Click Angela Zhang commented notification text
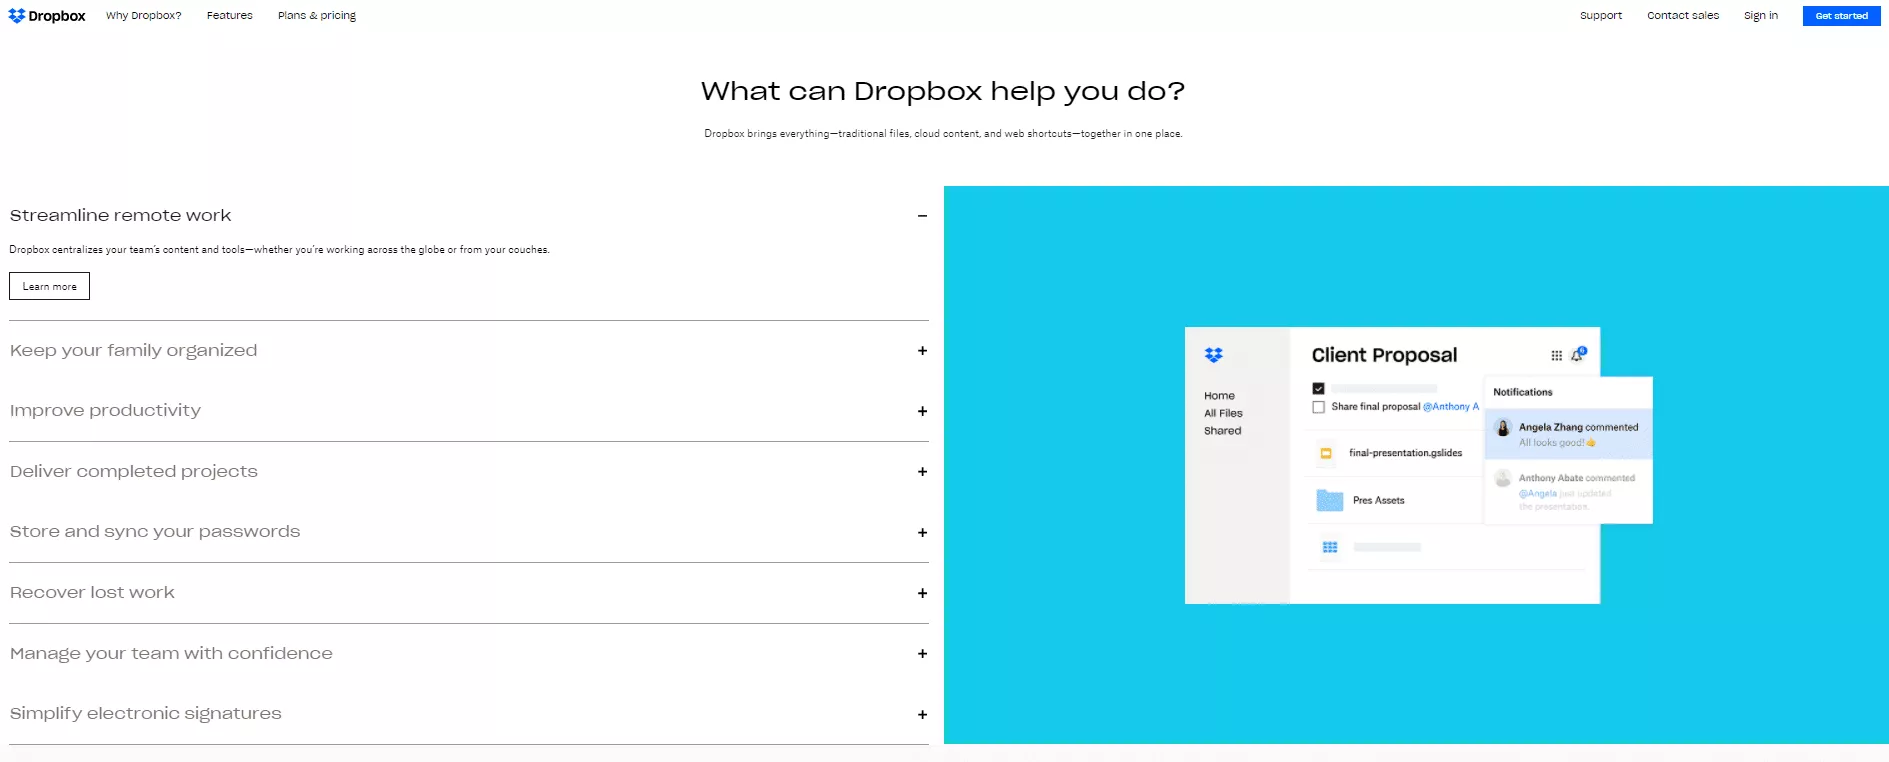This screenshot has height=762, width=1889. (x=1579, y=427)
